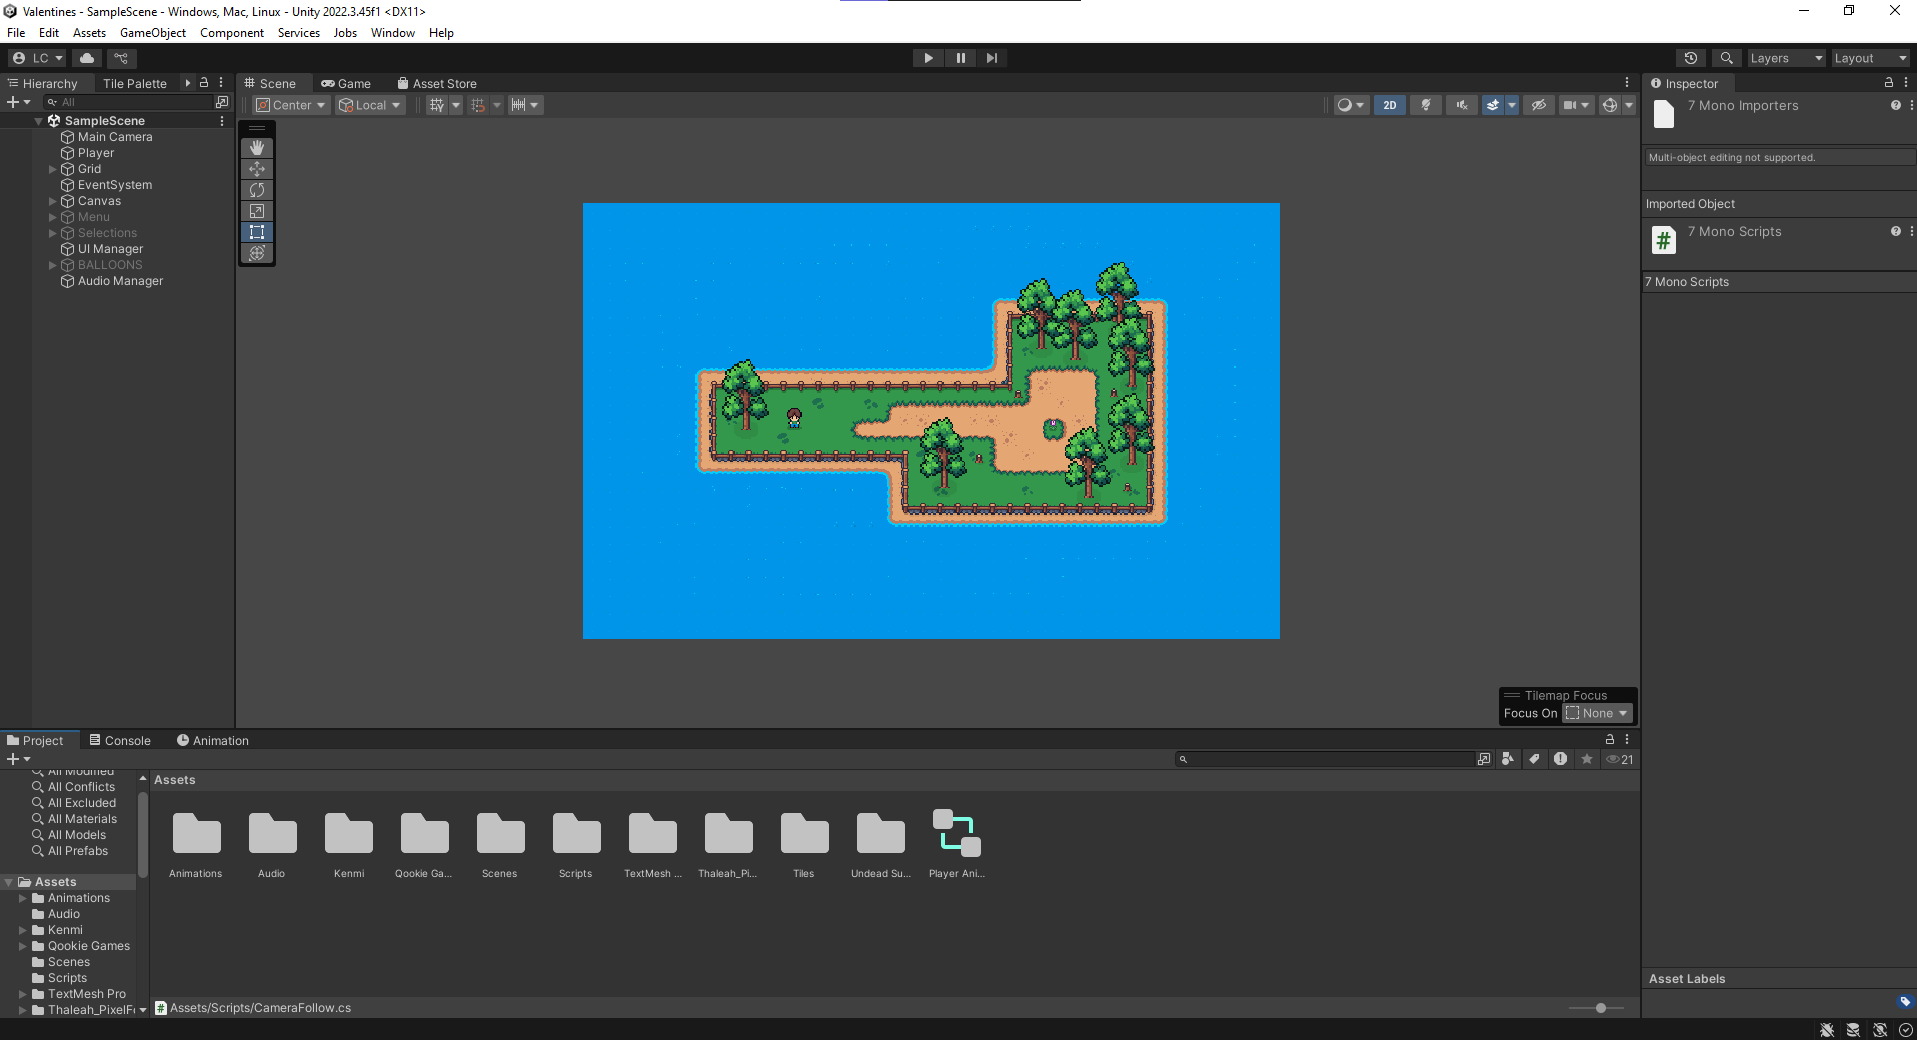Select the Rotate tool
The width and height of the screenshot is (1917, 1040).
[257, 190]
